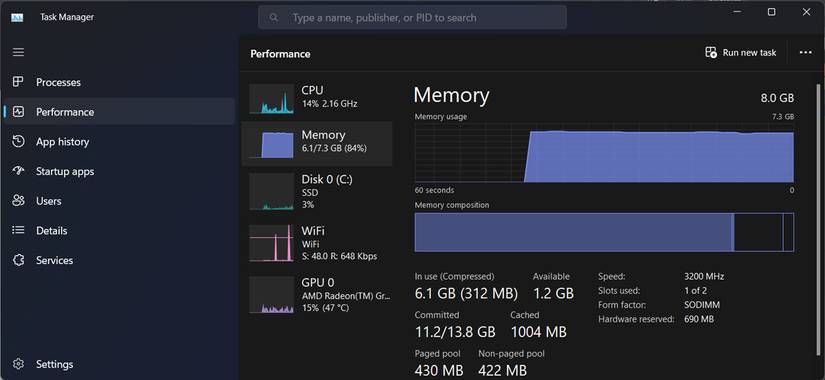The height and width of the screenshot is (380, 825).
Task: Click the search input field
Action: click(x=412, y=17)
